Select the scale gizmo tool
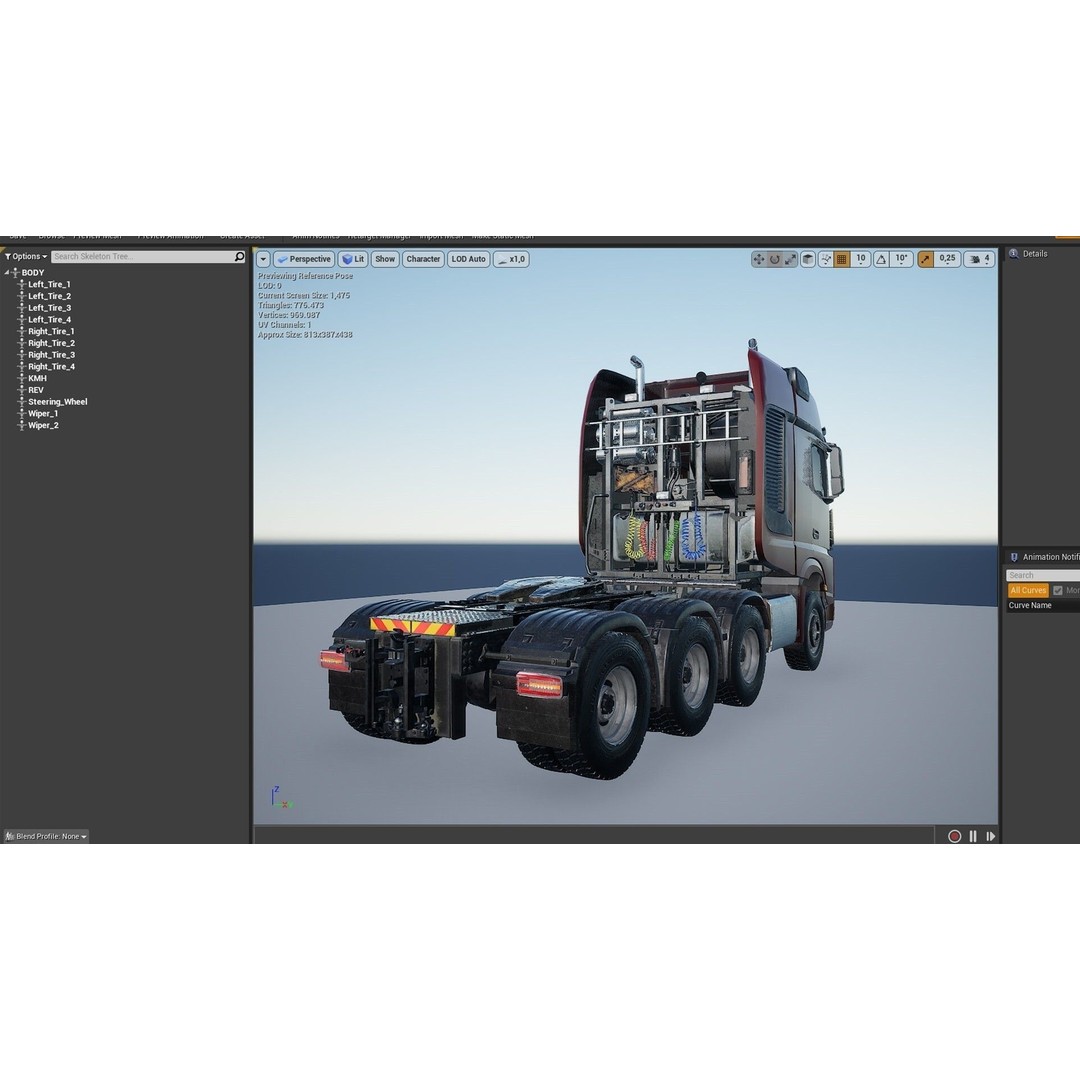The height and width of the screenshot is (1080, 1080). pos(790,259)
